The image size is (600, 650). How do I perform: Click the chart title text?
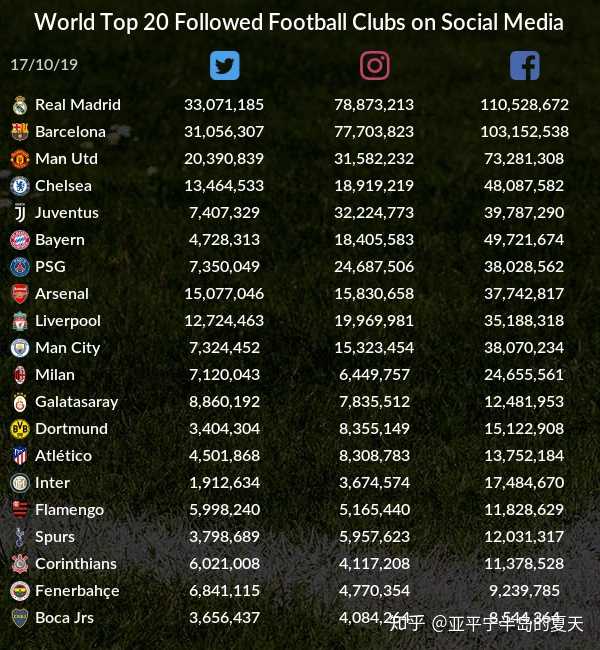tap(299, 22)
